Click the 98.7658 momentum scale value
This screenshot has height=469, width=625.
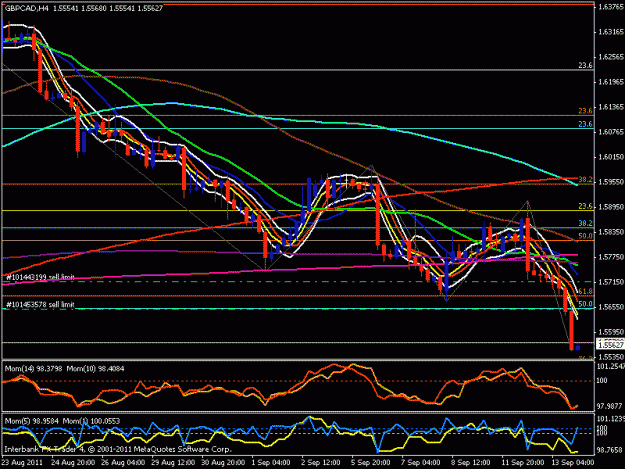click(x=609, y=450)
